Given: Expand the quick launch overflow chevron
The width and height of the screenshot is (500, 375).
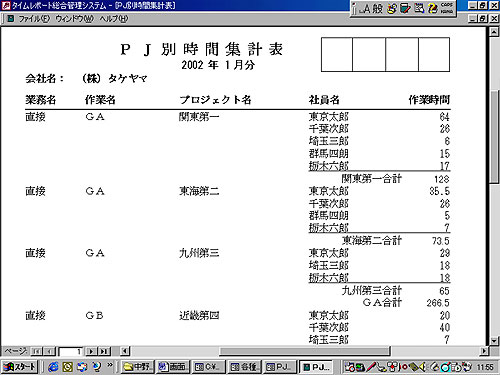Looking at the screenshot, I should (110, 365).
